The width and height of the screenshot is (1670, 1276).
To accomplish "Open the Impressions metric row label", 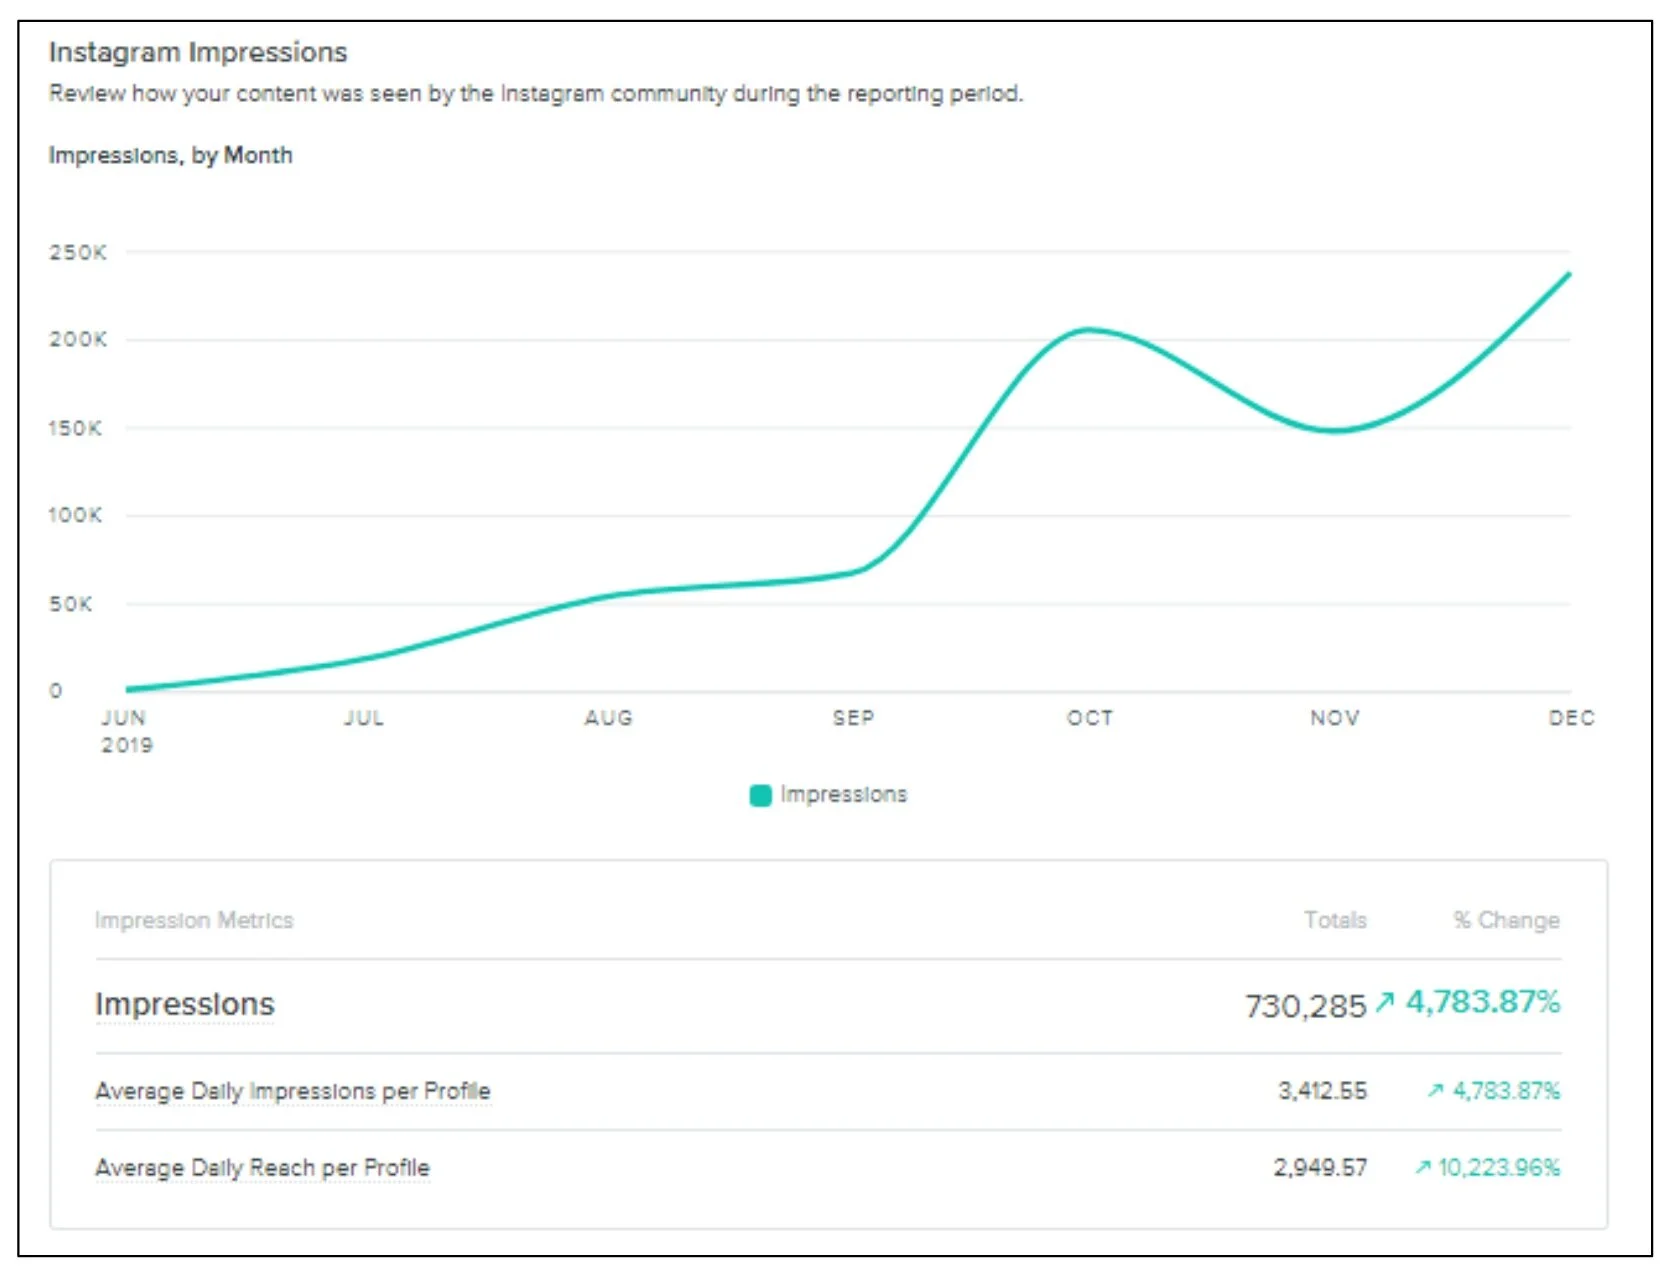I will pos(184,1004).
